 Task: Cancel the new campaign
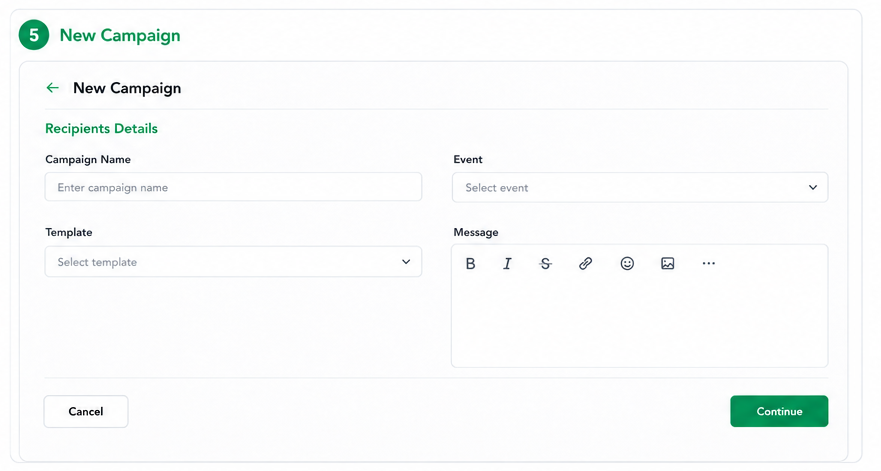pyautogui.click(x=86, y=411)
